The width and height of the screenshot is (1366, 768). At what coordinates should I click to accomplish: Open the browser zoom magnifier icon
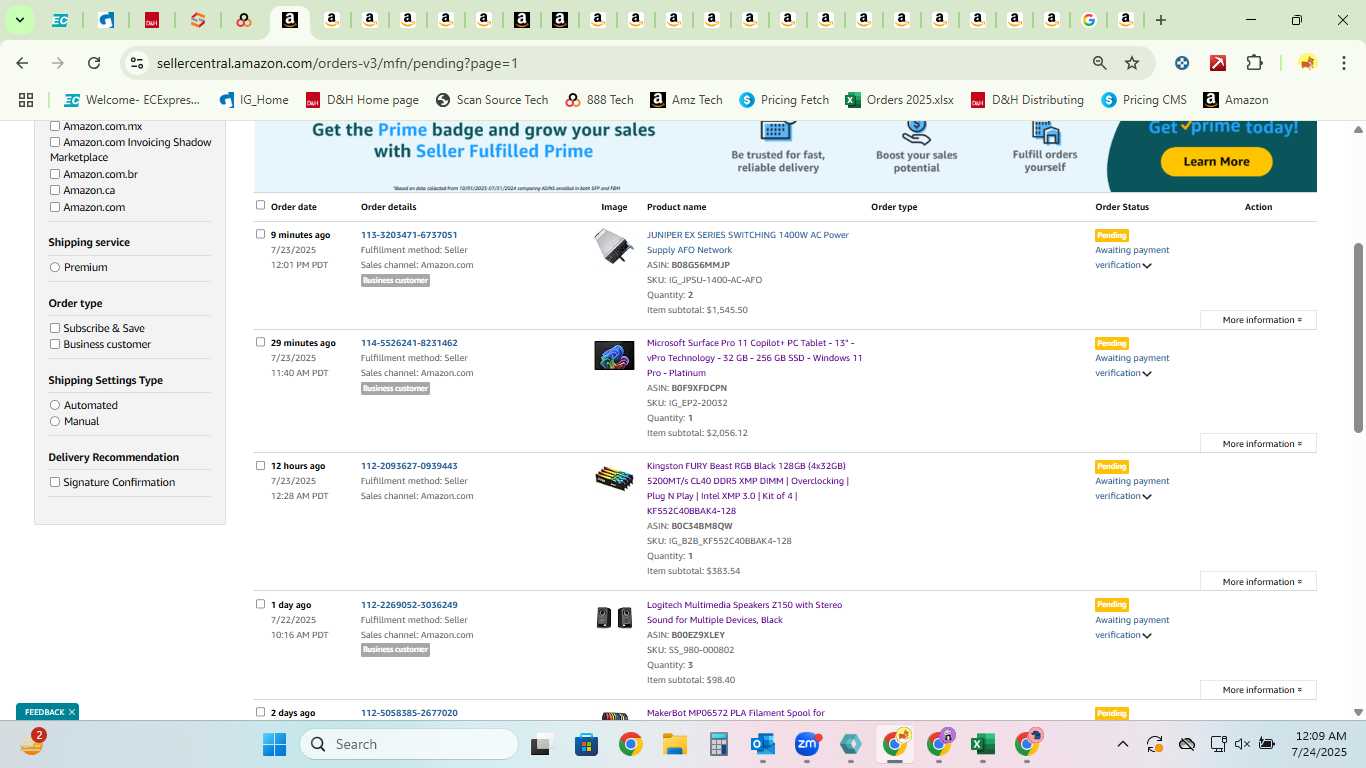[x=1100, y=63]
